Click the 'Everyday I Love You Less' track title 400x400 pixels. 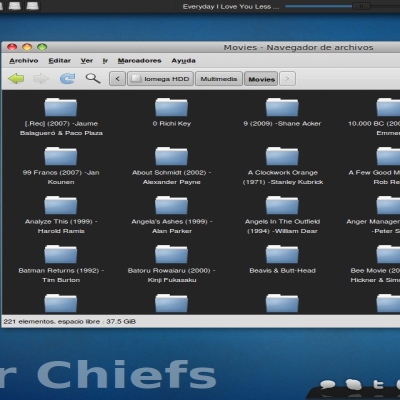coord(231,7)
